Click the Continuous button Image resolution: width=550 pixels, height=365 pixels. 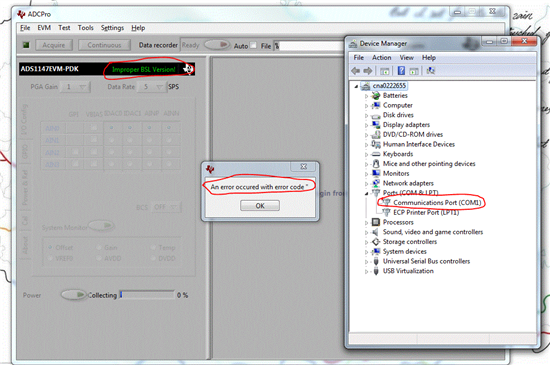[104, 45]
